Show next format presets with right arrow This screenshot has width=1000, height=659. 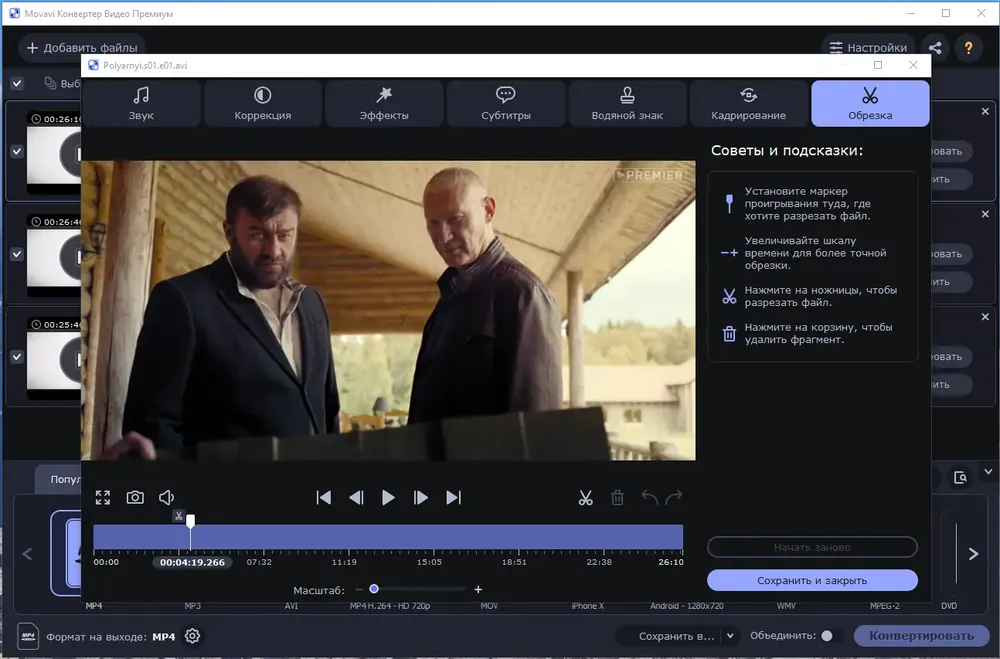point(973,554)
